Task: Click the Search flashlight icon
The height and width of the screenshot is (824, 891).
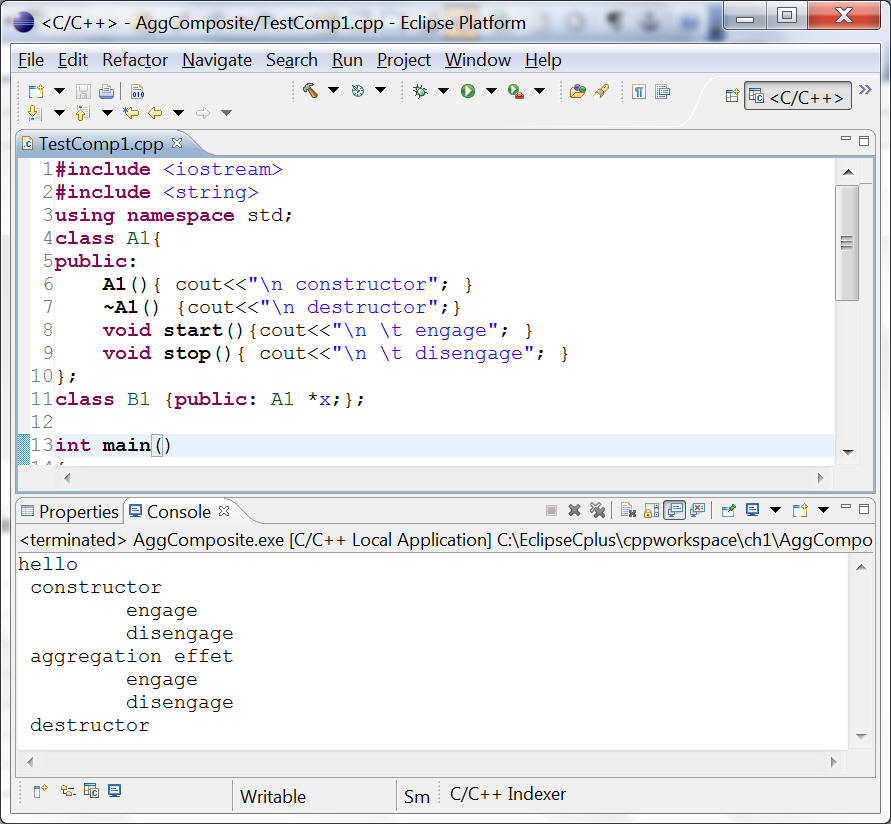Action: click(601, 91)
